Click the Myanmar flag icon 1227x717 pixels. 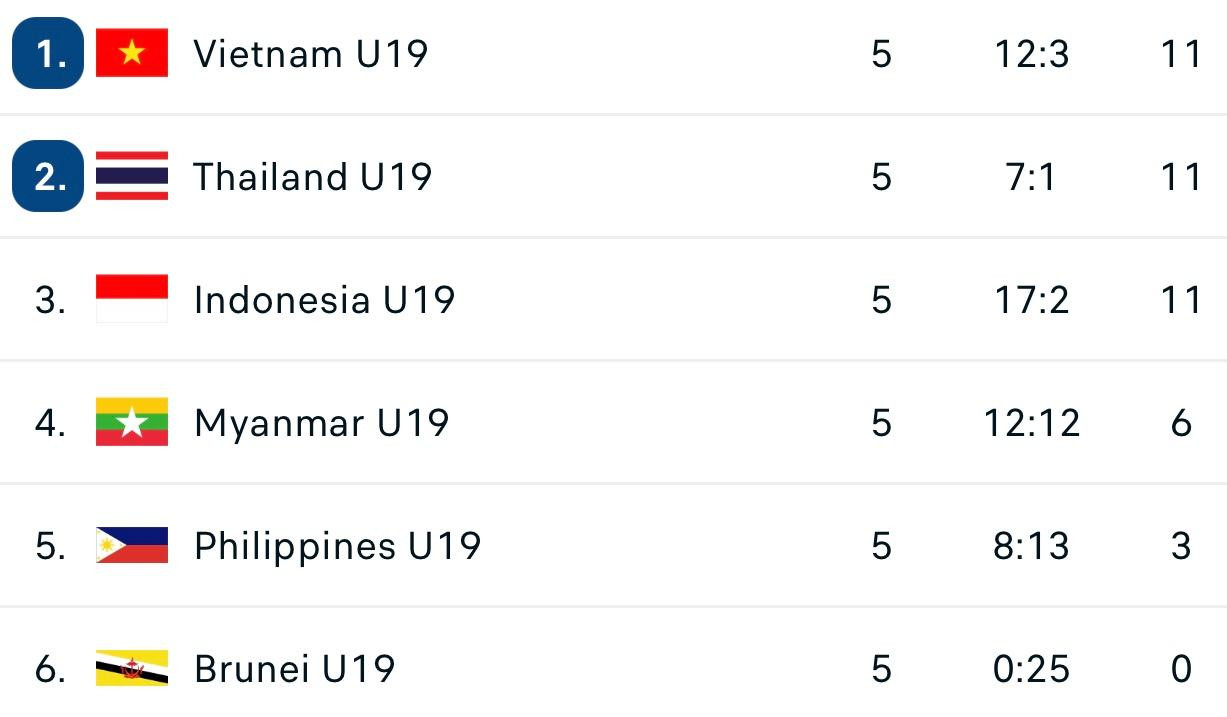point(132,422)
